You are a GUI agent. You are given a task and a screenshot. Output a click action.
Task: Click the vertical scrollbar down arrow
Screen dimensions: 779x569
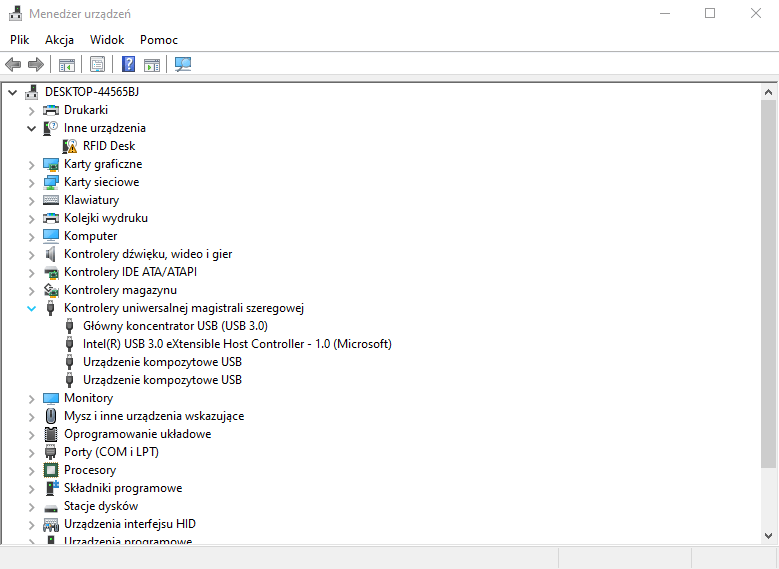[768, 535]
